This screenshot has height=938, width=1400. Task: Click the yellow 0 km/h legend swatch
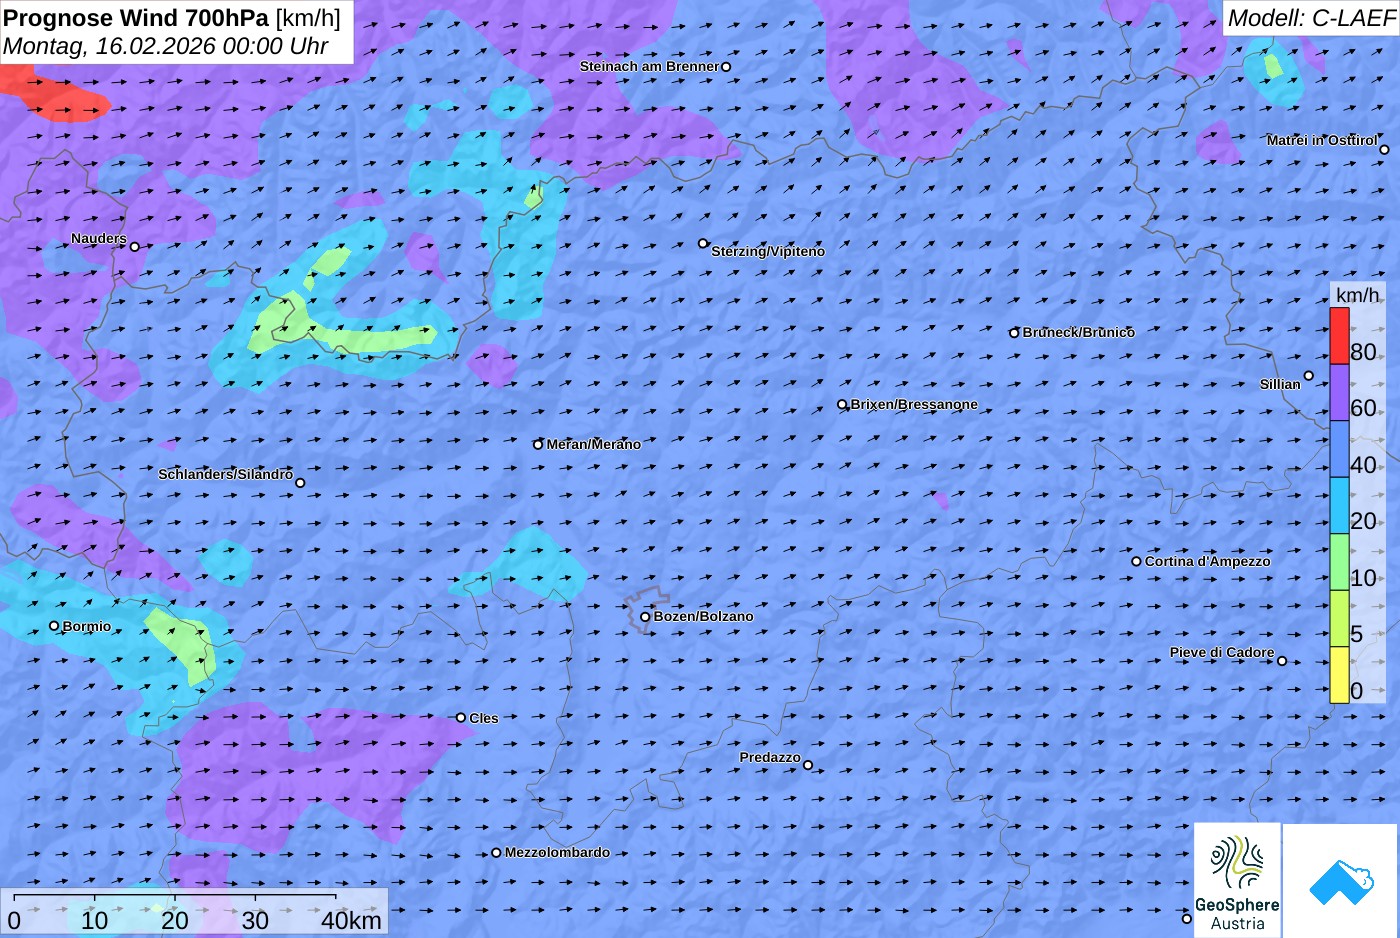(1339, 675)
